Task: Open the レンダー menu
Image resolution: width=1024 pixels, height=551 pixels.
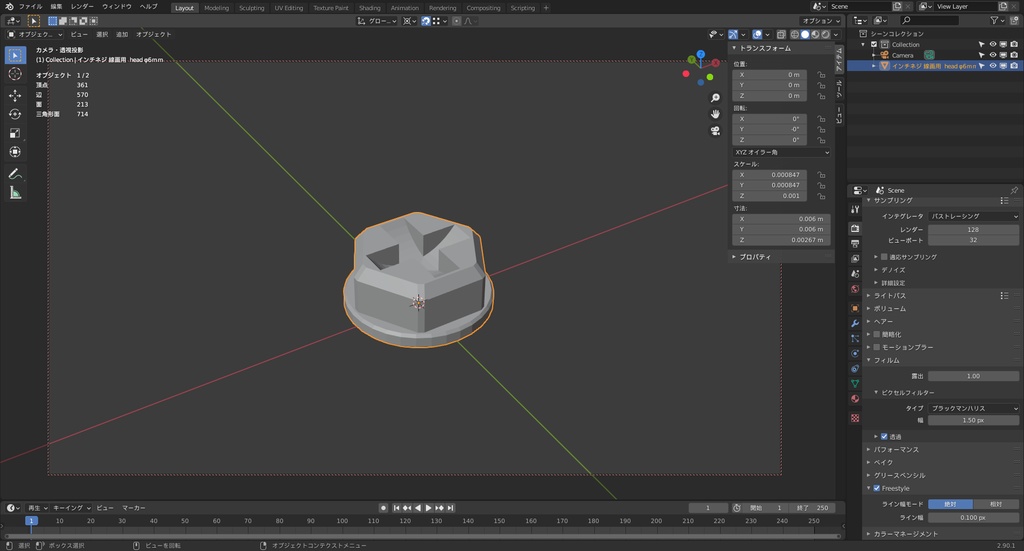Action: 82,7
